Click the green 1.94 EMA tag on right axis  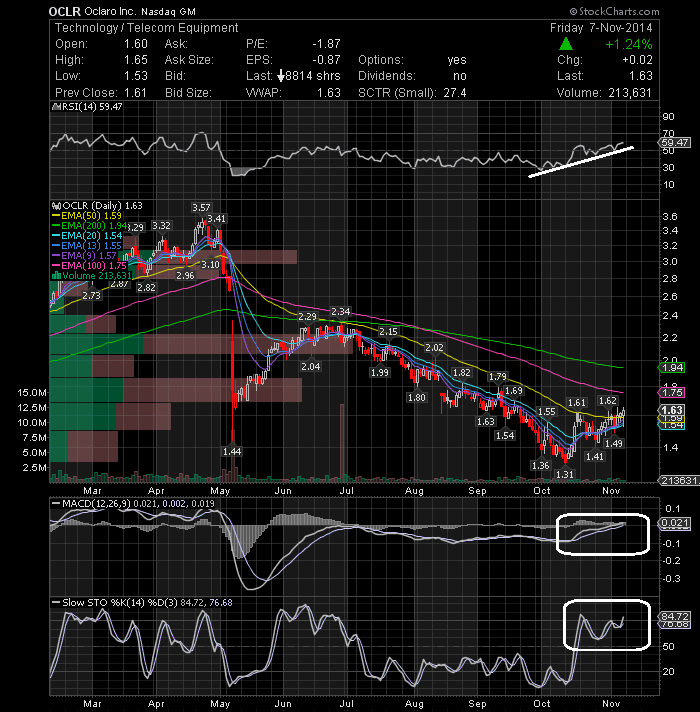(x=672, y=367)
